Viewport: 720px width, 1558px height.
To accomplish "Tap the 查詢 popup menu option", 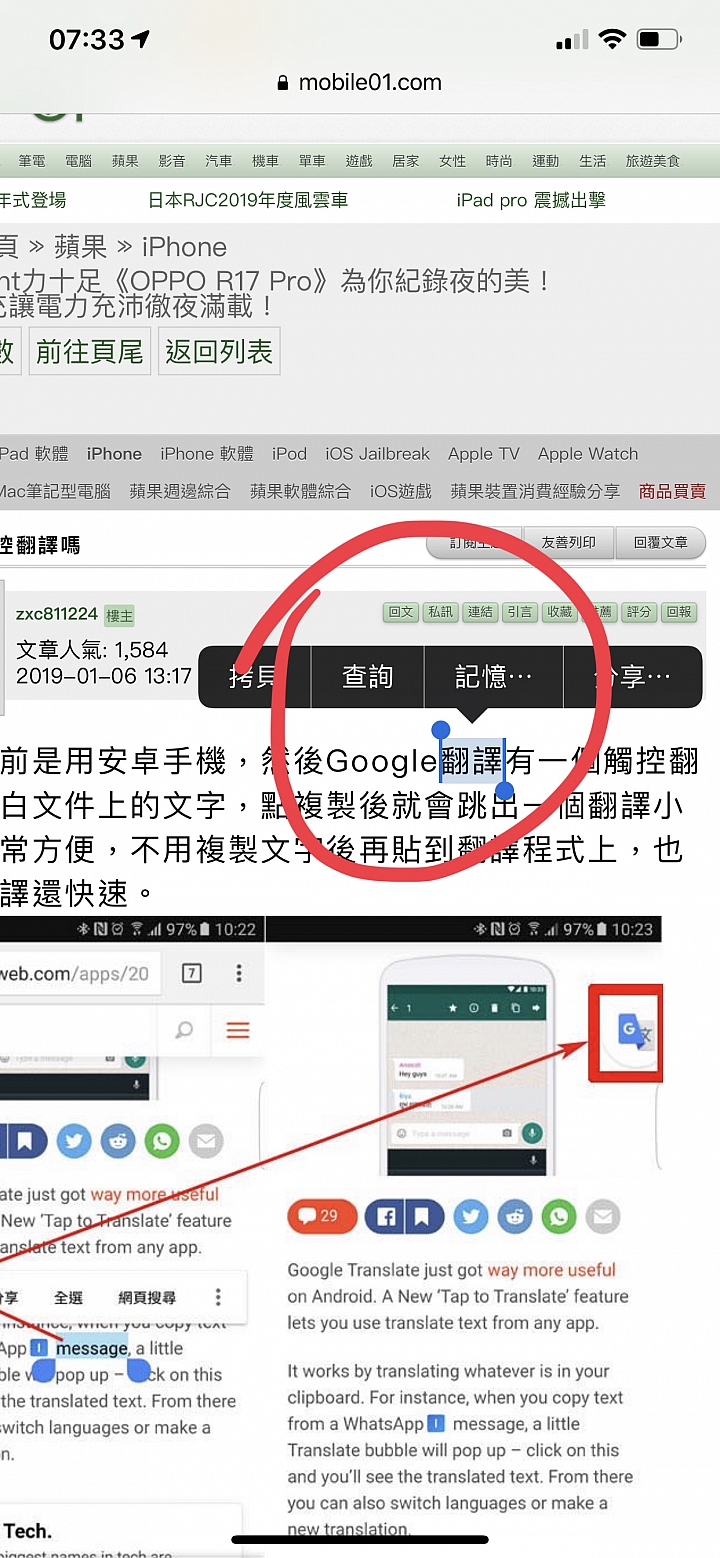I will (x=367, y=677).
